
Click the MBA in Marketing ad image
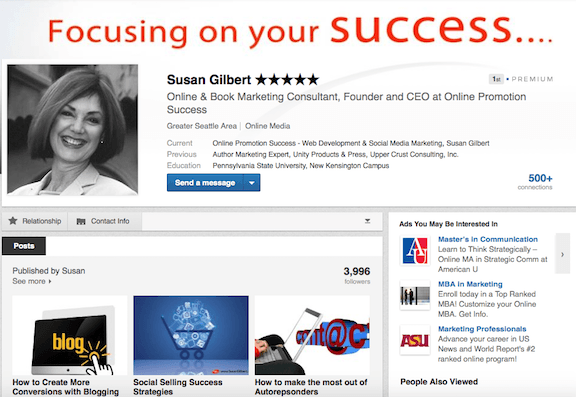pos(415,296)
